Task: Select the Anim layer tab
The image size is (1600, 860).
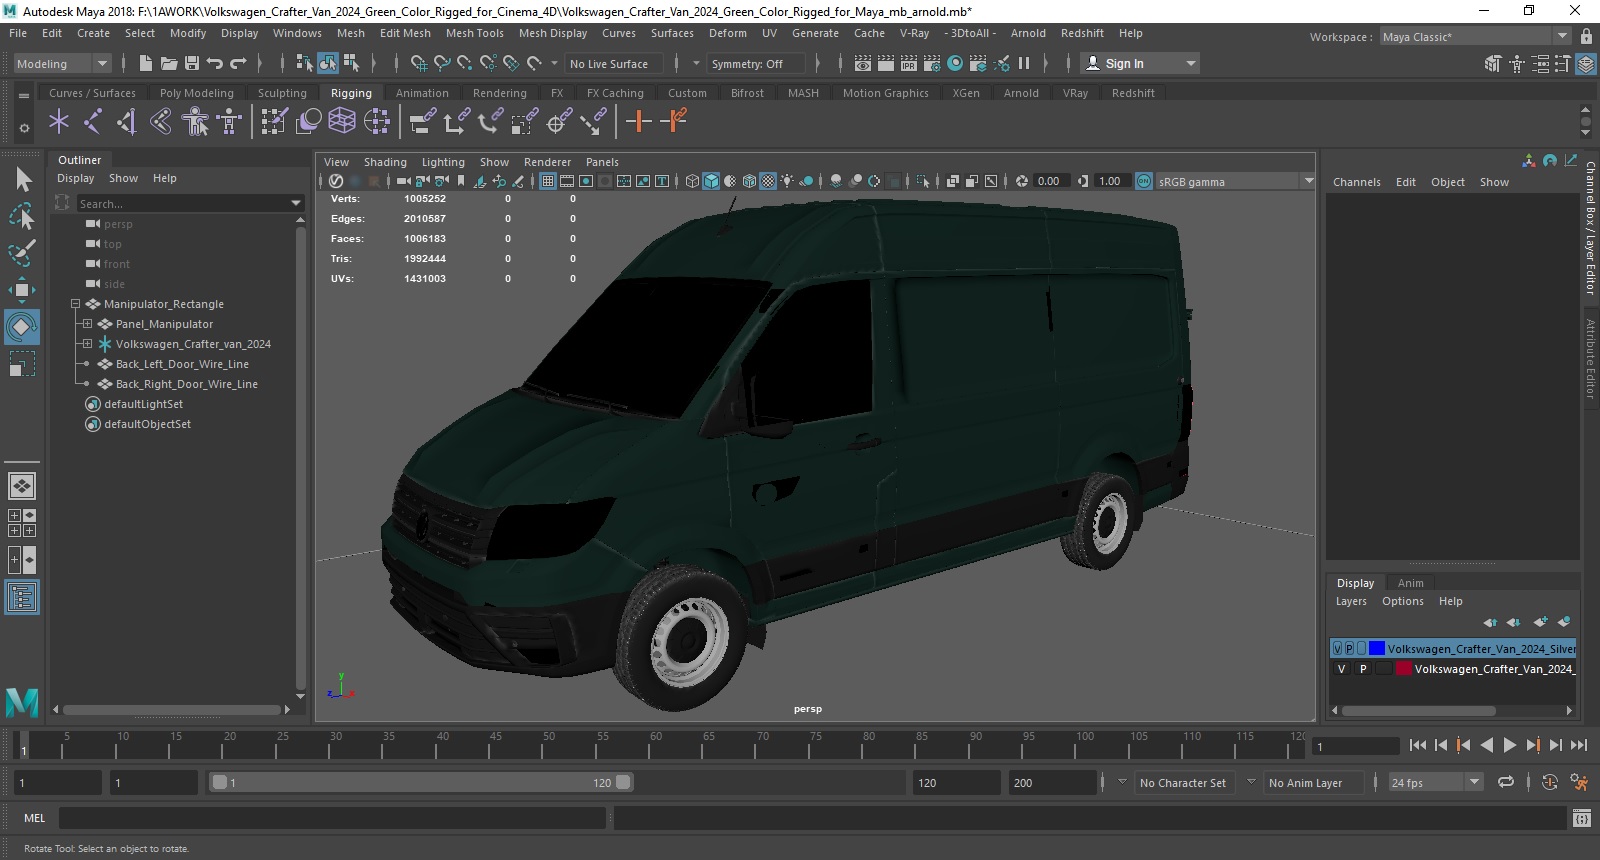Action: (1410, 583)
